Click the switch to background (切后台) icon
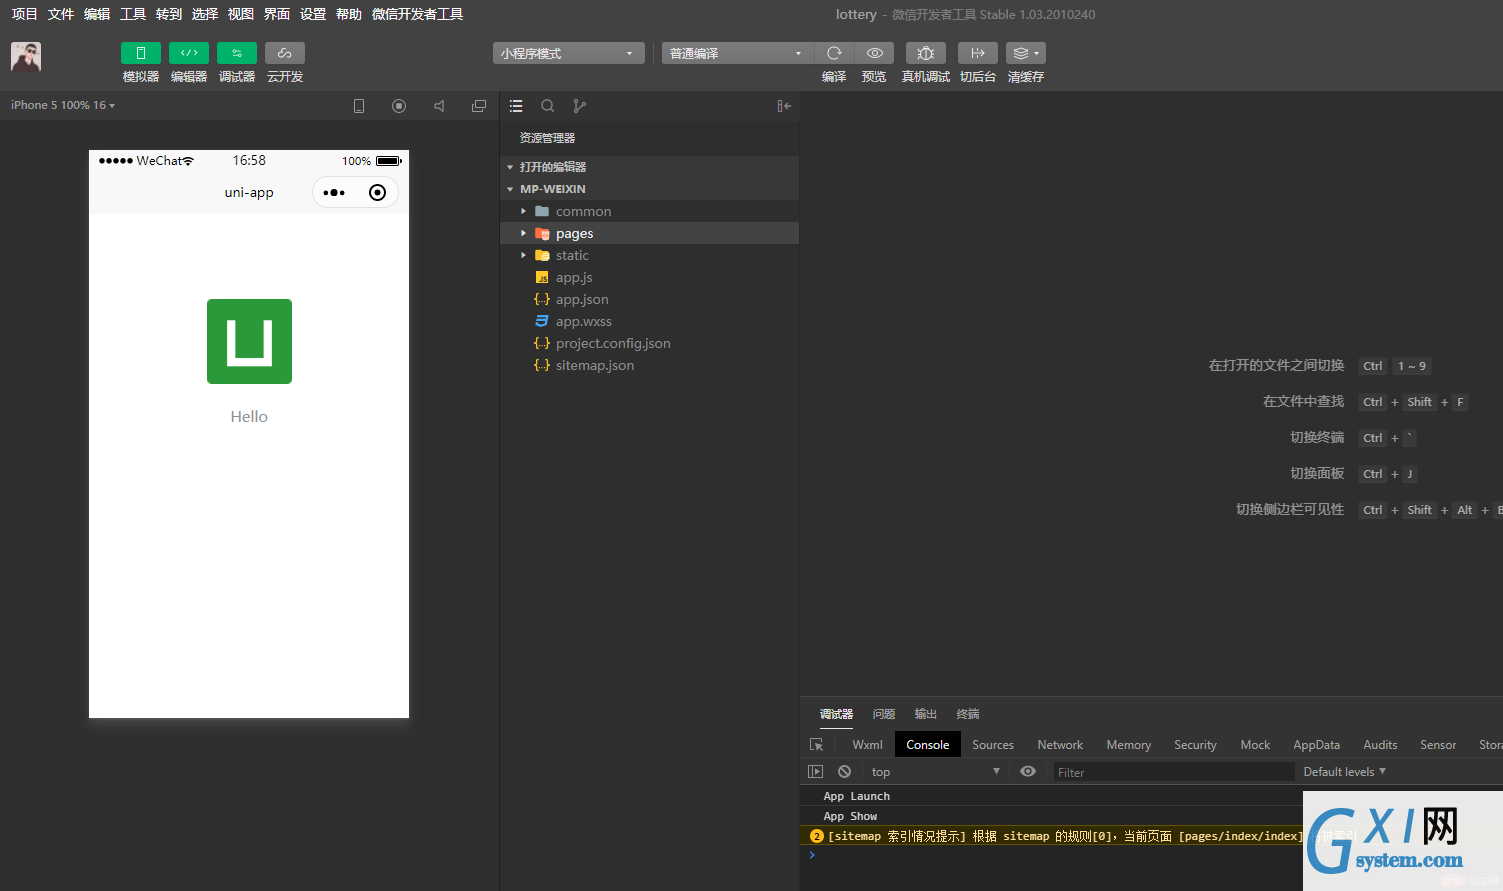The height and width of the screenshot is (891, 1503). (x=978, y=53)
